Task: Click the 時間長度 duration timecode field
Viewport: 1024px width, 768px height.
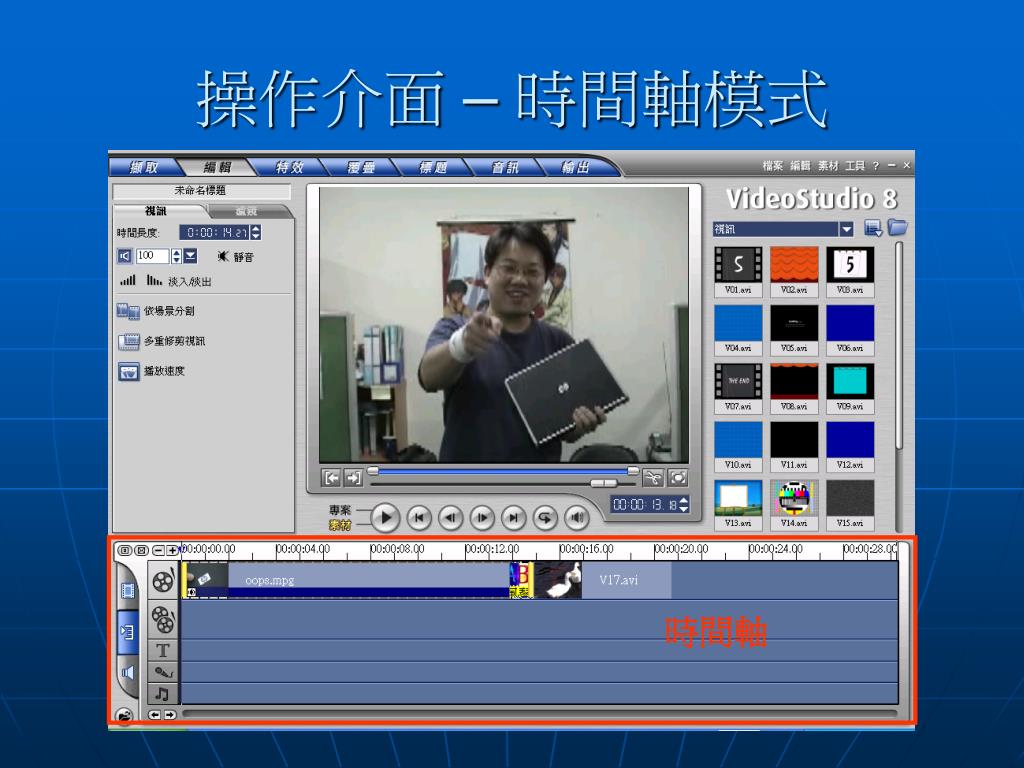Action: click(x=215, y=232)
